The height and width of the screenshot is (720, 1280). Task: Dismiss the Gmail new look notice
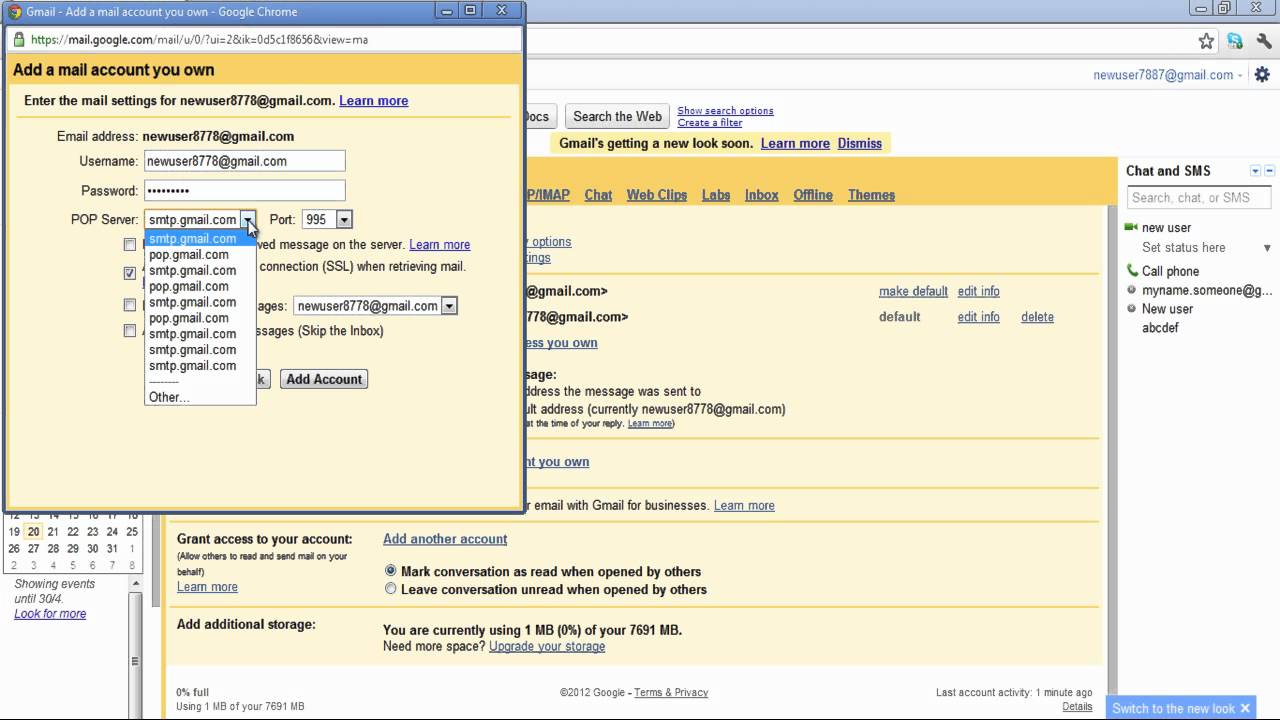(x=860, y=144)
